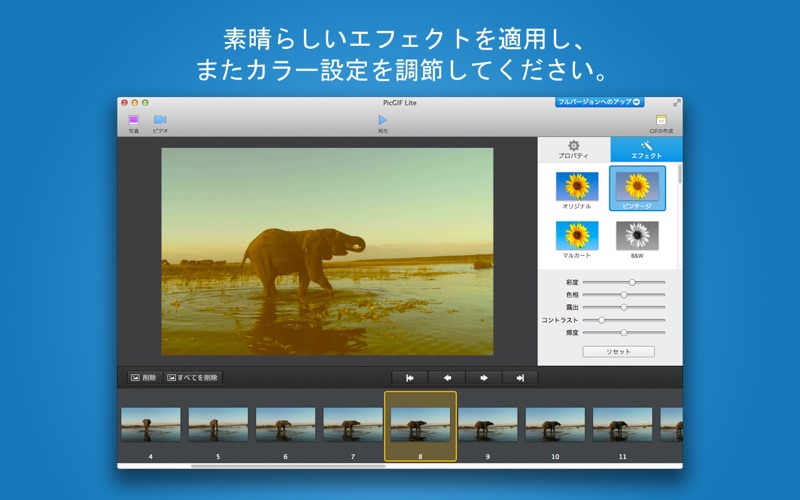Select frame 5 thumbnail in filmstrip
Screen dimensions: 800x500
(x=218, y=424)
